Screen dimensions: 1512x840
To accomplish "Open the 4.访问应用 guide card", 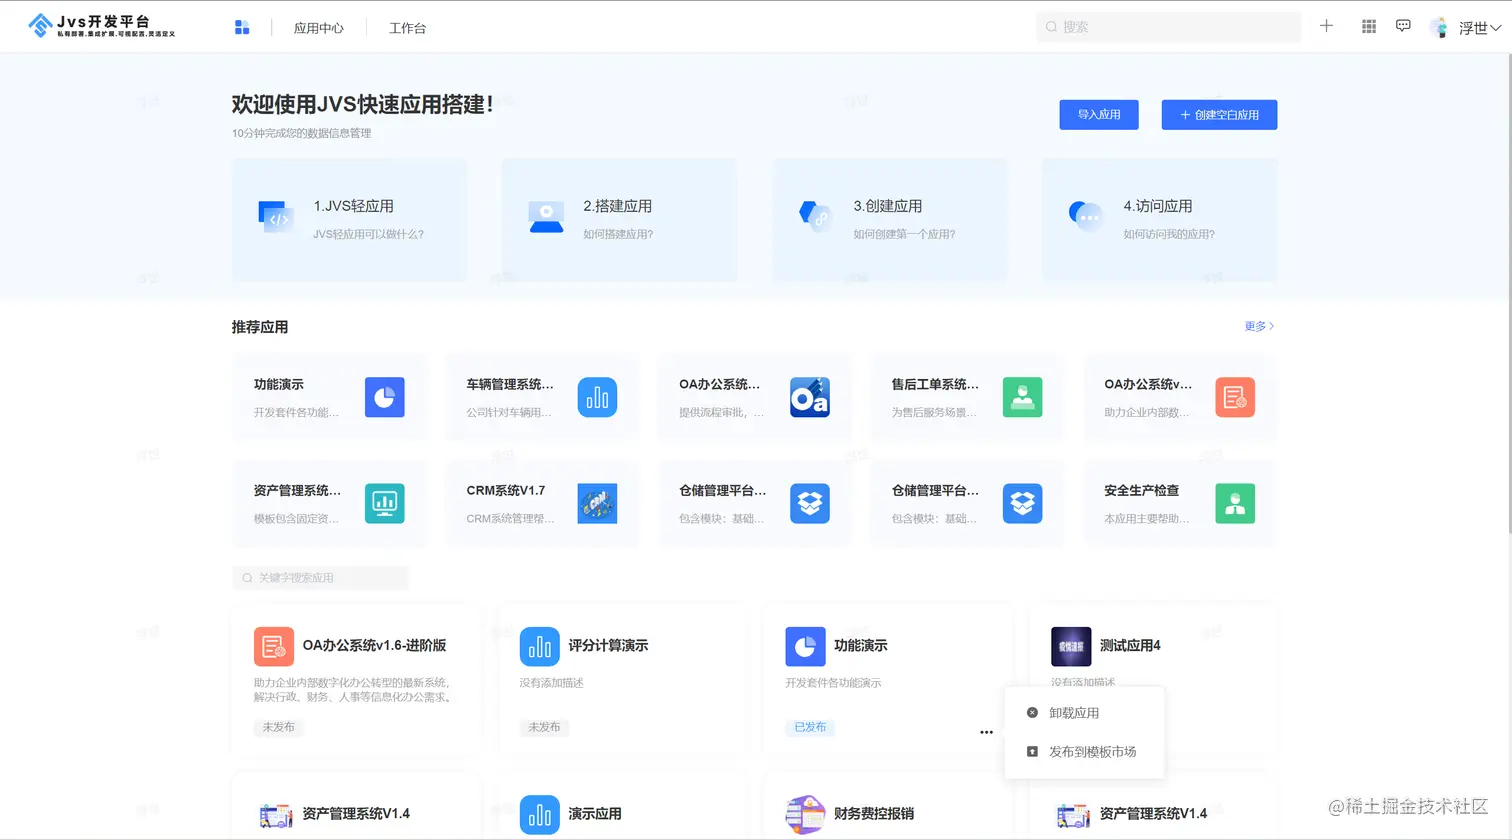I will coord(1159,219).
